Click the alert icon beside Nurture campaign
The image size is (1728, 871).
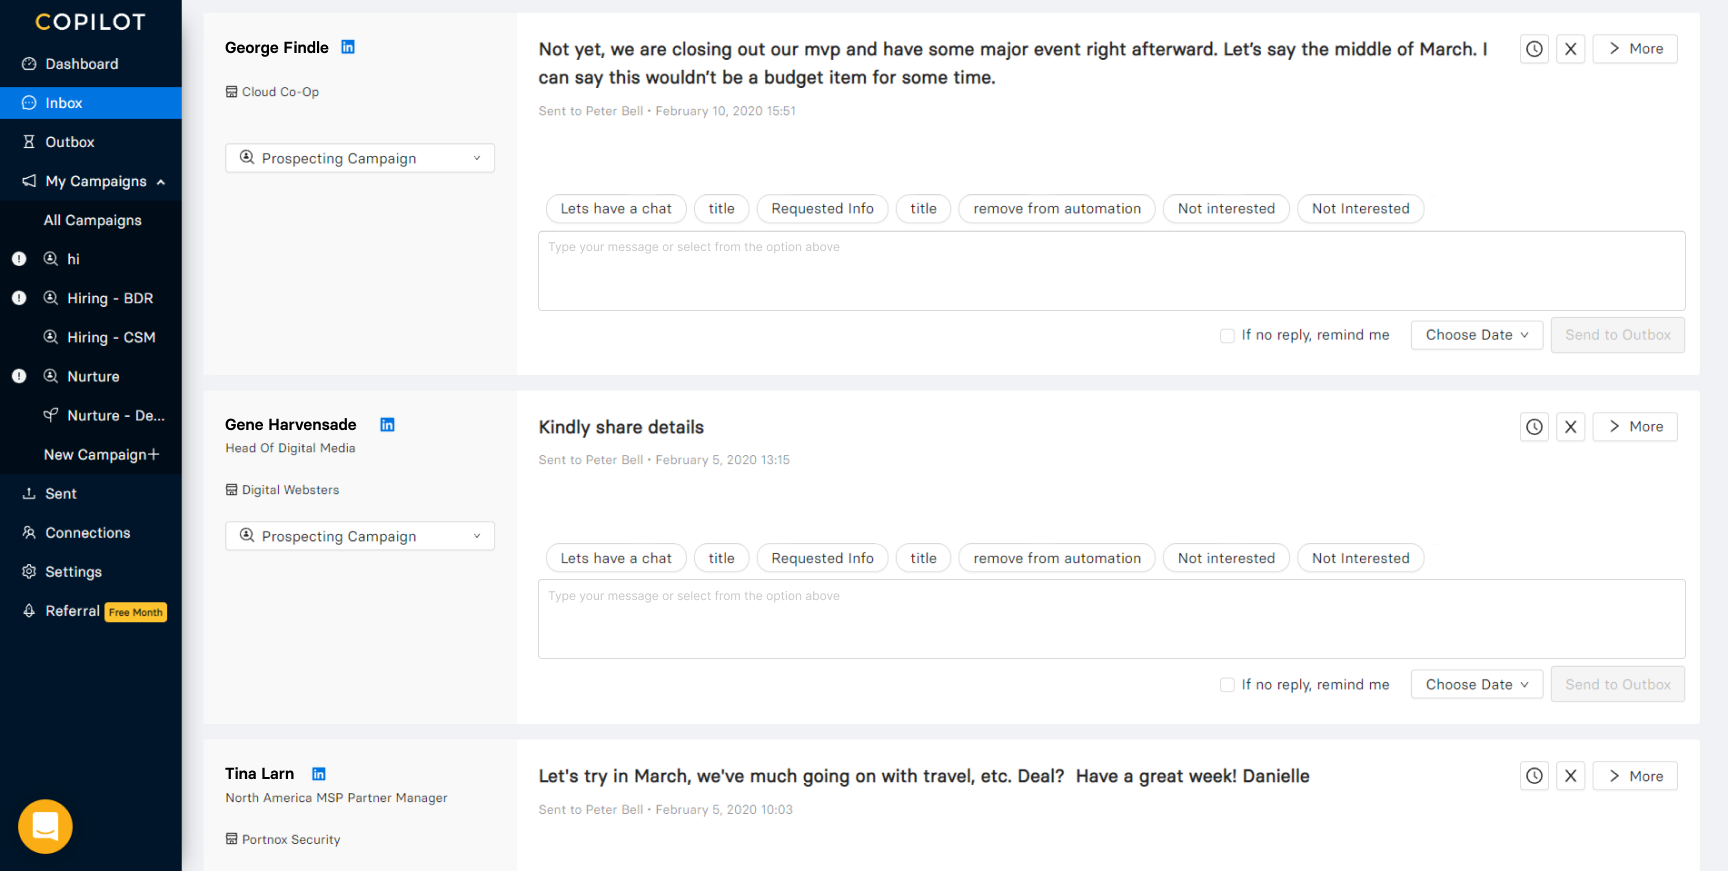pyautogui.click(x=19, y=376)
